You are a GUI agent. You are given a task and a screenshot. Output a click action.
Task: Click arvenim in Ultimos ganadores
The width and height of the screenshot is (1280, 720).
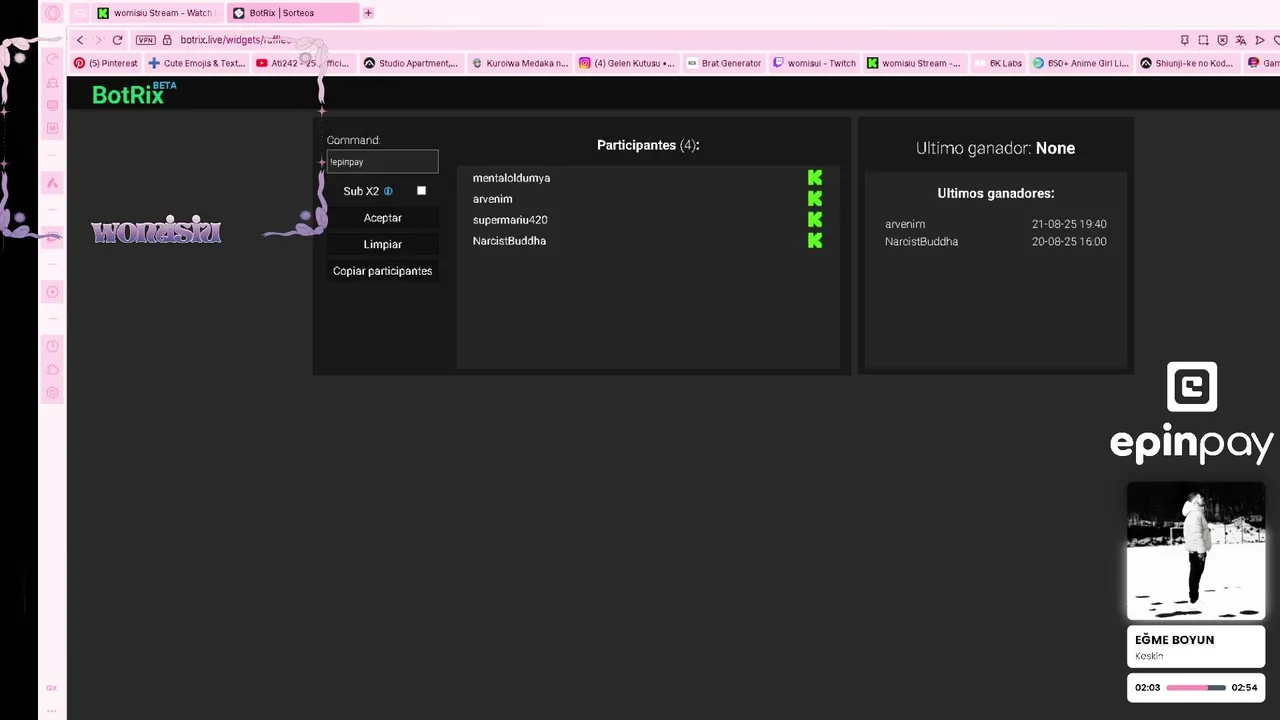tap(905, 224)
